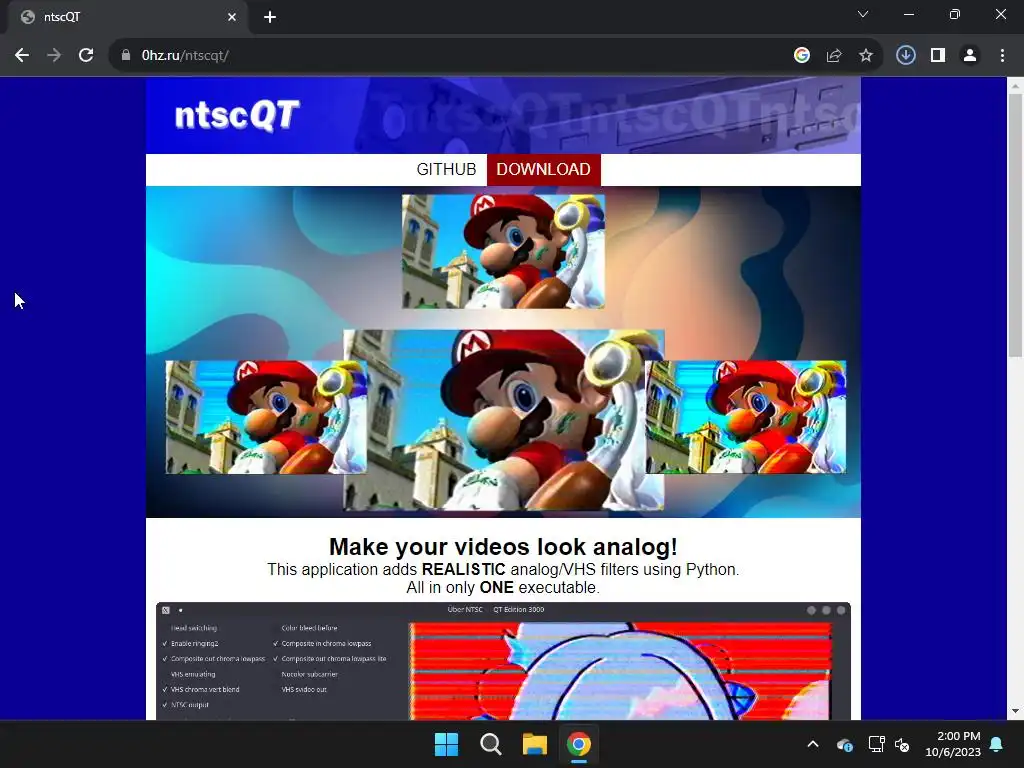Show hidden system tray icons
The height and width of the screenshot is (768, 1024).
(x=813, y=744)
